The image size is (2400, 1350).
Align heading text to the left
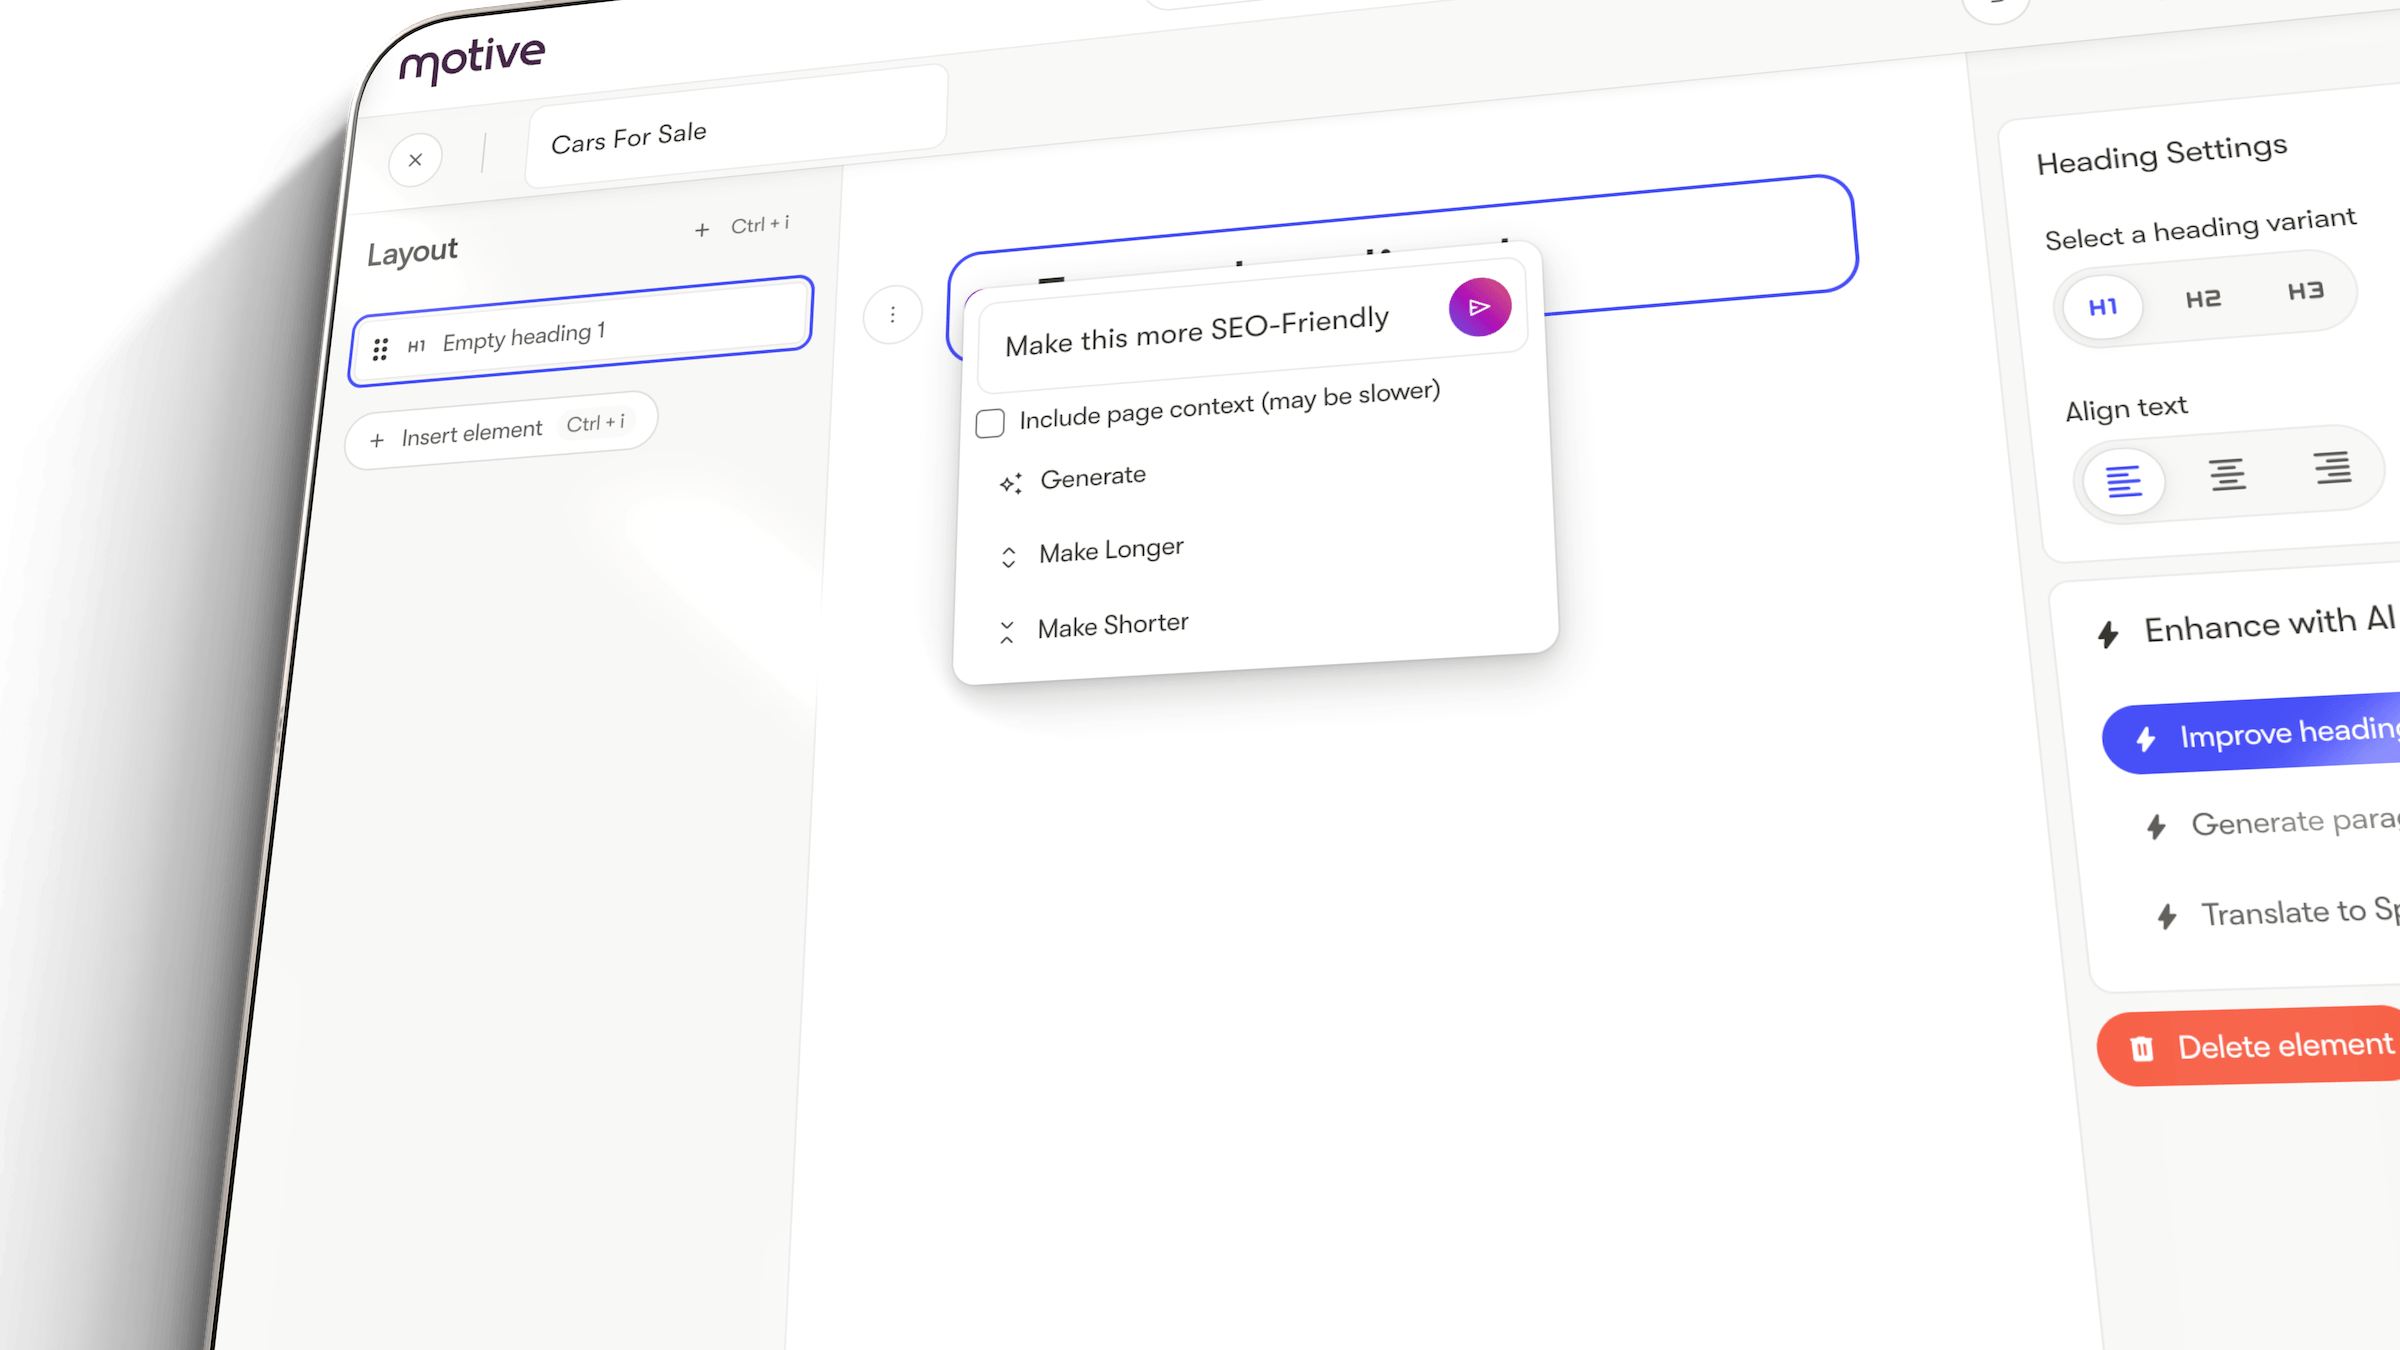pos(2123,481)
